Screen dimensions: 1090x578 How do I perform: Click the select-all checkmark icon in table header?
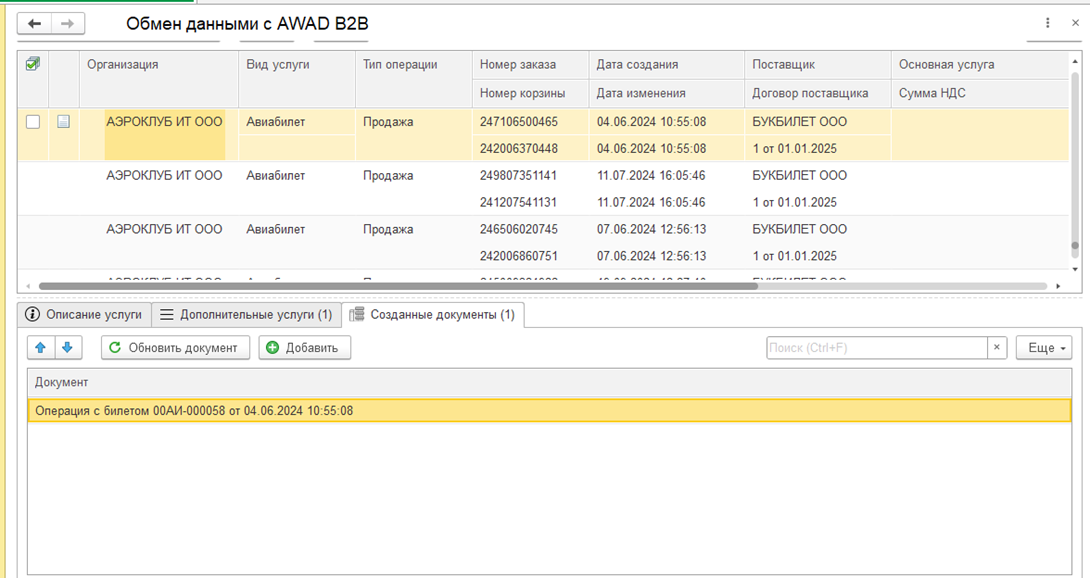(x=33, y=64)
